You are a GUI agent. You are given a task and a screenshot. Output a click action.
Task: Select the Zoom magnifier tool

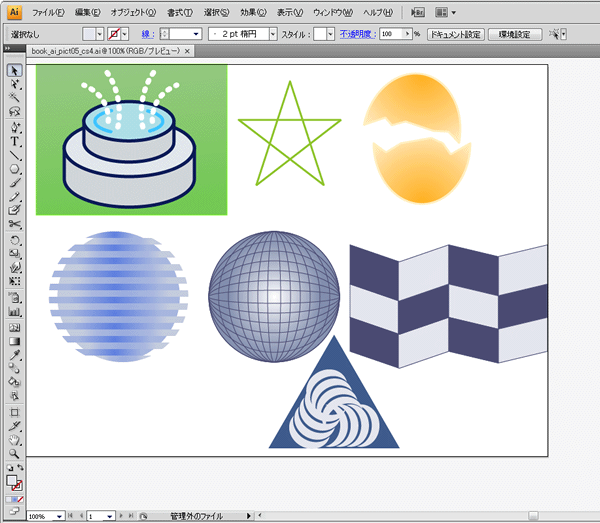click(15, 453)
